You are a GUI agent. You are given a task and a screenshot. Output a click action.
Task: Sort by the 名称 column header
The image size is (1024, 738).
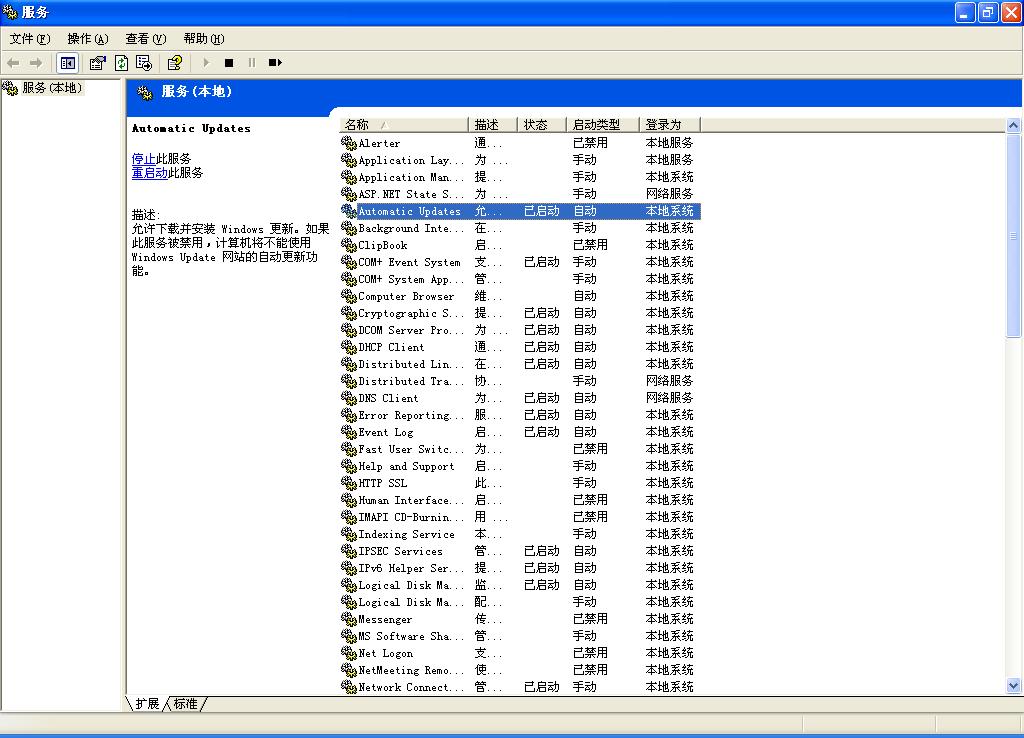click(404, 125)
